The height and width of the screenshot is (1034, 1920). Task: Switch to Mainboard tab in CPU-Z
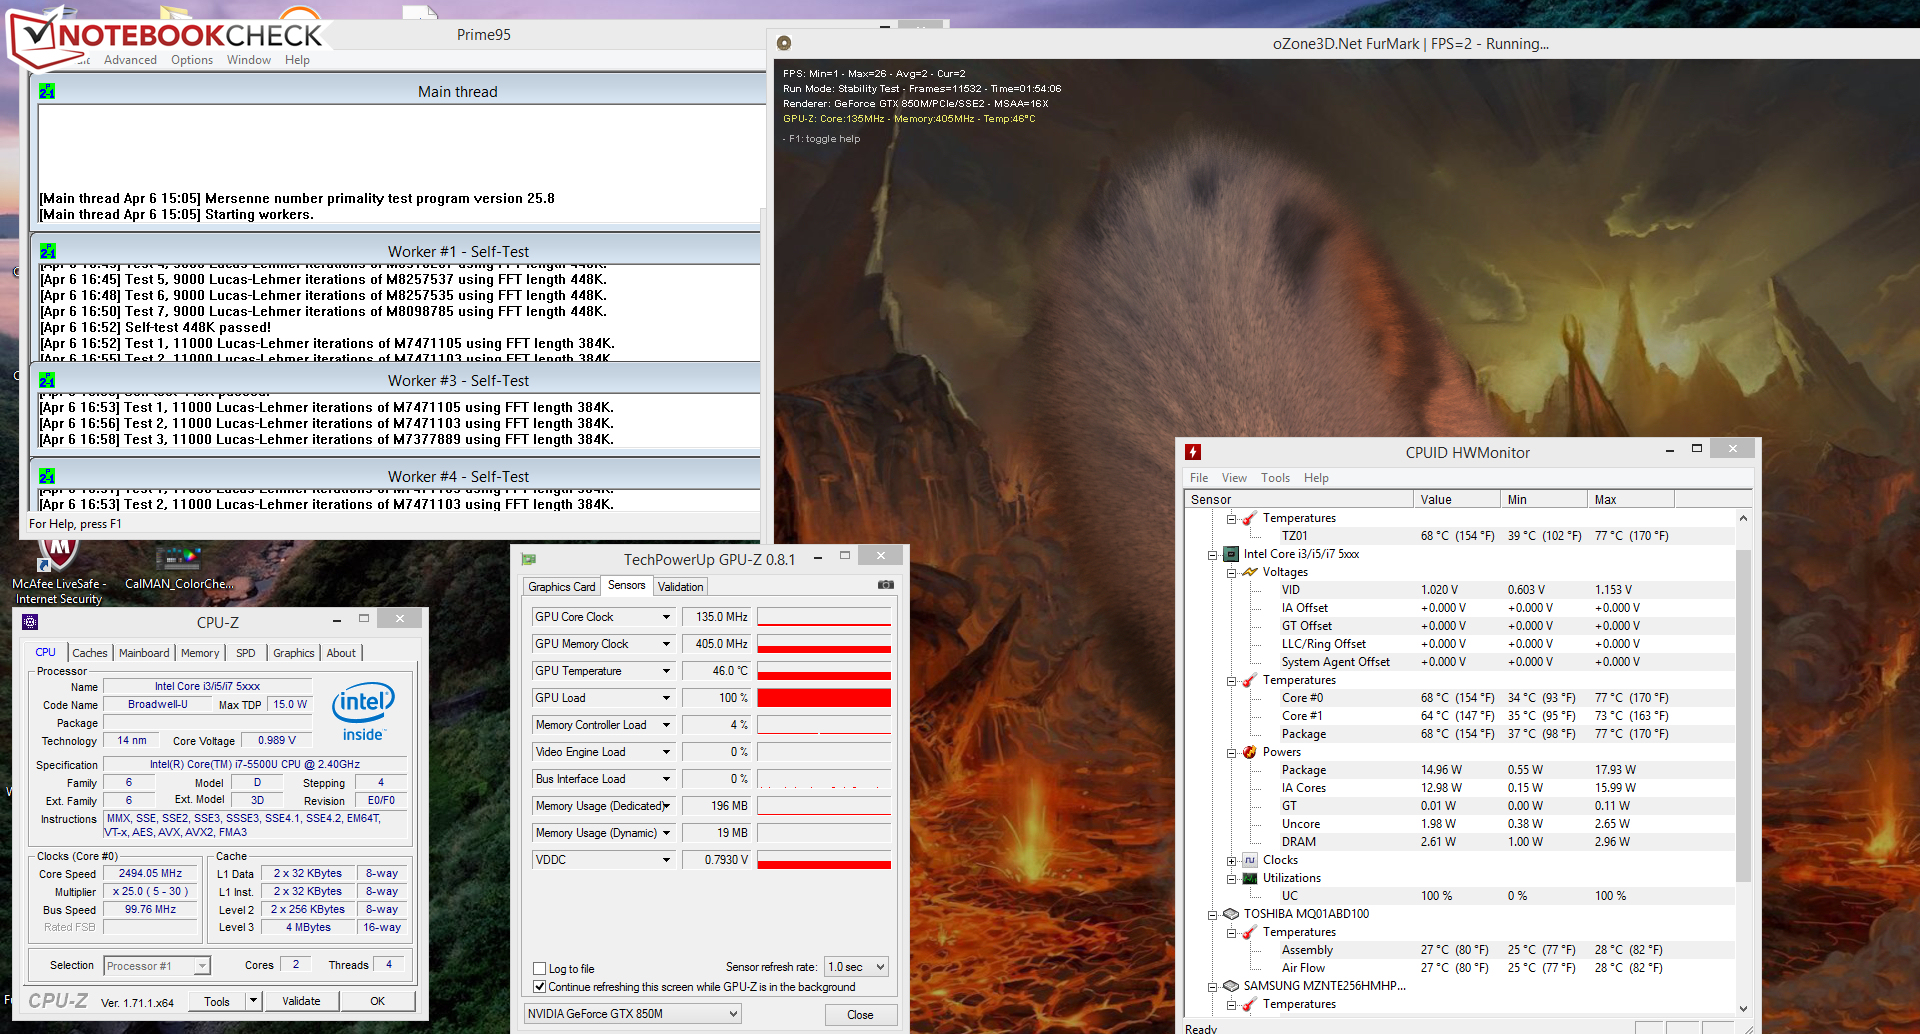[144, 653]
